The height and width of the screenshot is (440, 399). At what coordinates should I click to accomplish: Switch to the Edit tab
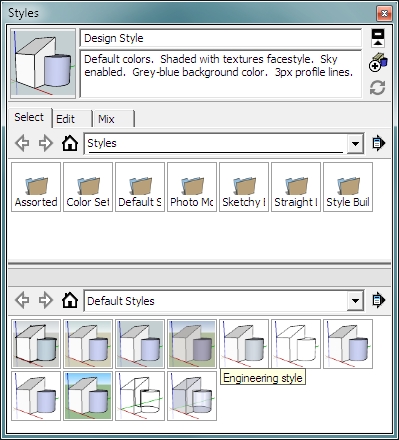[x=72, y=119]
